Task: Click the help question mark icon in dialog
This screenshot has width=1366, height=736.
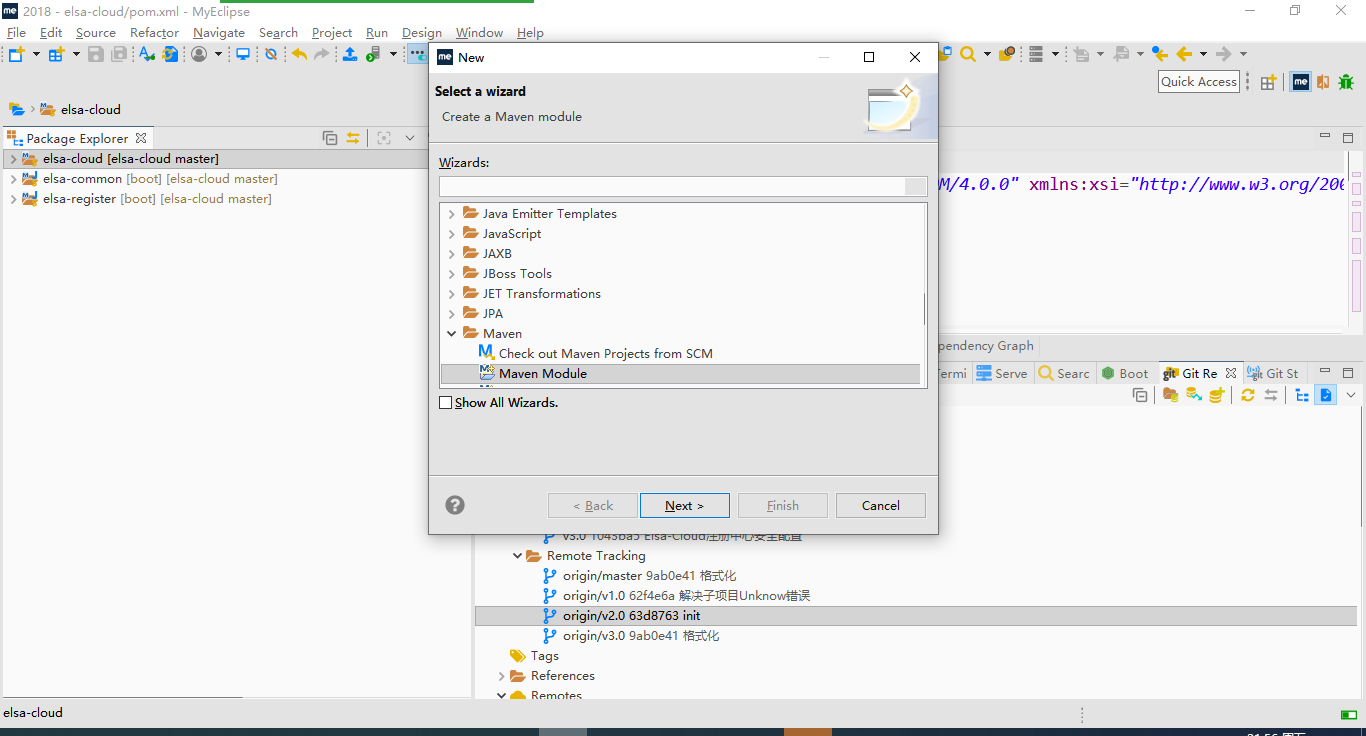Action: coord(455,505)
